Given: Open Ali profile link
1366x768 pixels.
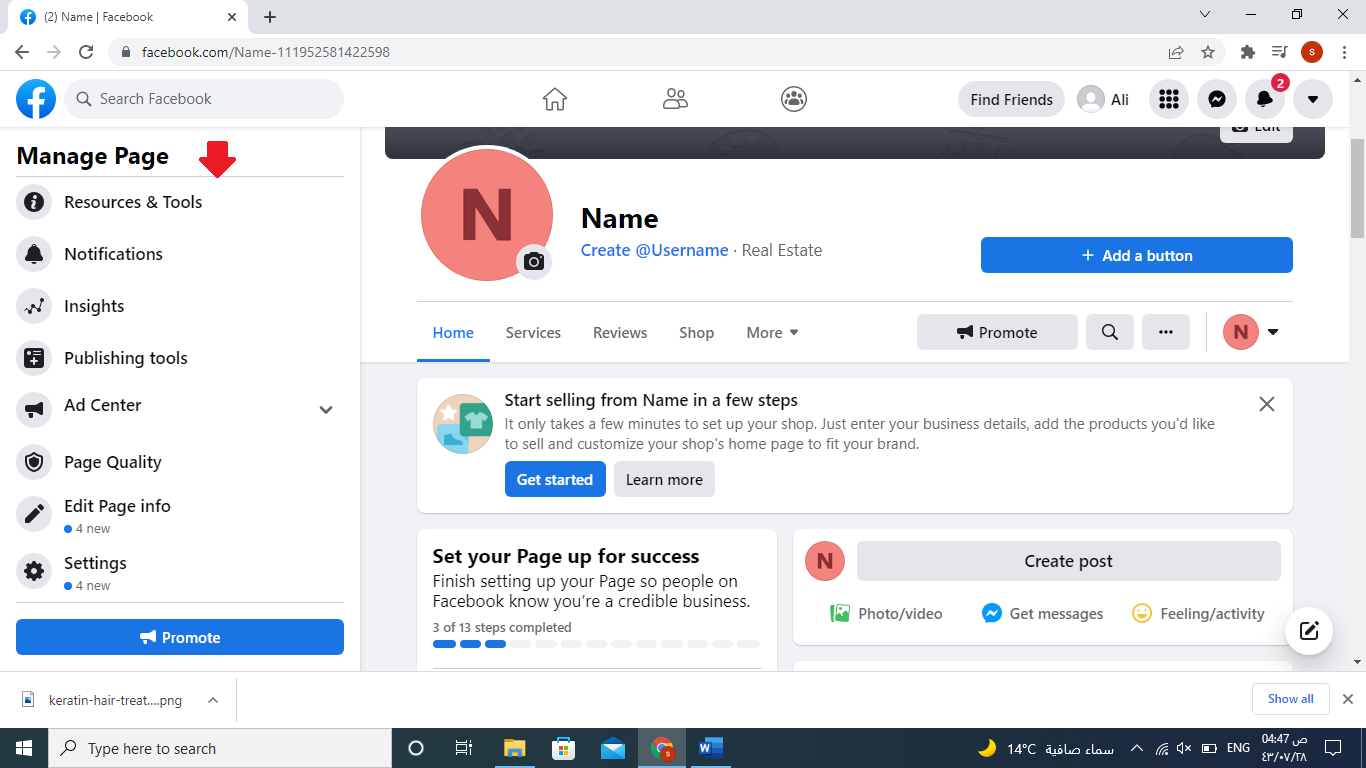Looking at the screenshot, I should coord(1104,99).
